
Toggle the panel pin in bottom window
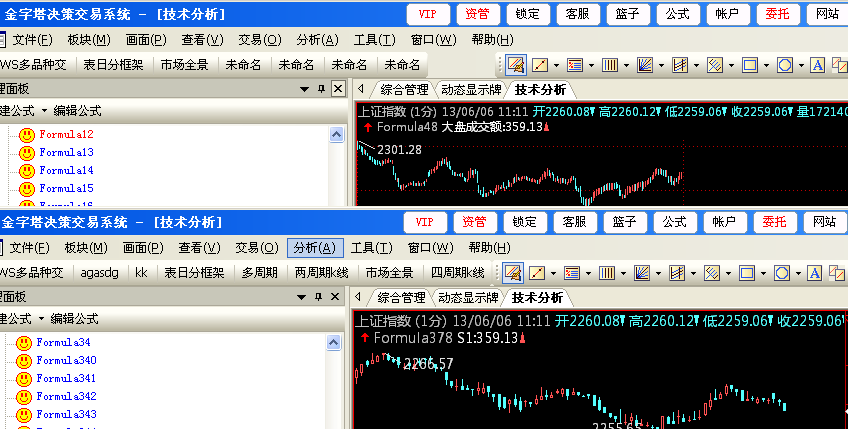point(318,296)
